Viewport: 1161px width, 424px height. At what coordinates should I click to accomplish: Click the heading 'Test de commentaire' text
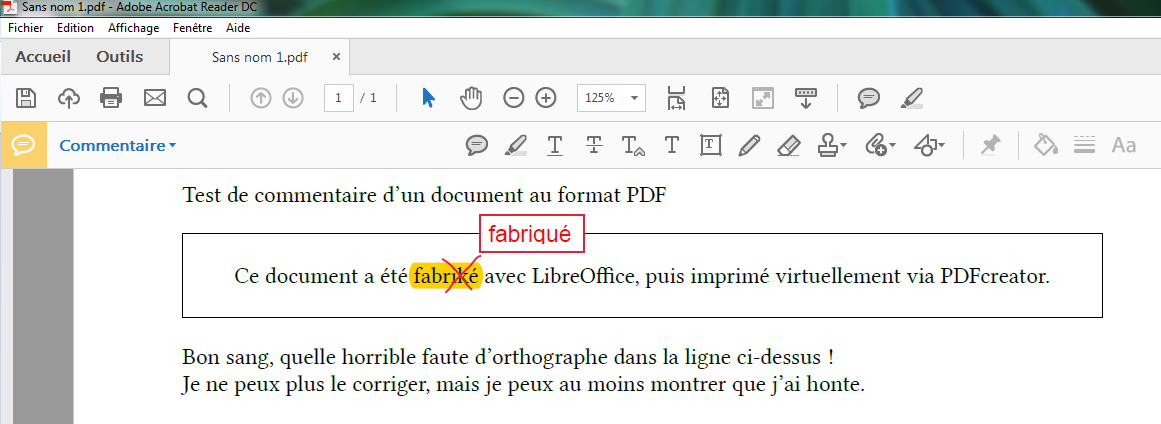pyautogui.click(x=424, y=196)
